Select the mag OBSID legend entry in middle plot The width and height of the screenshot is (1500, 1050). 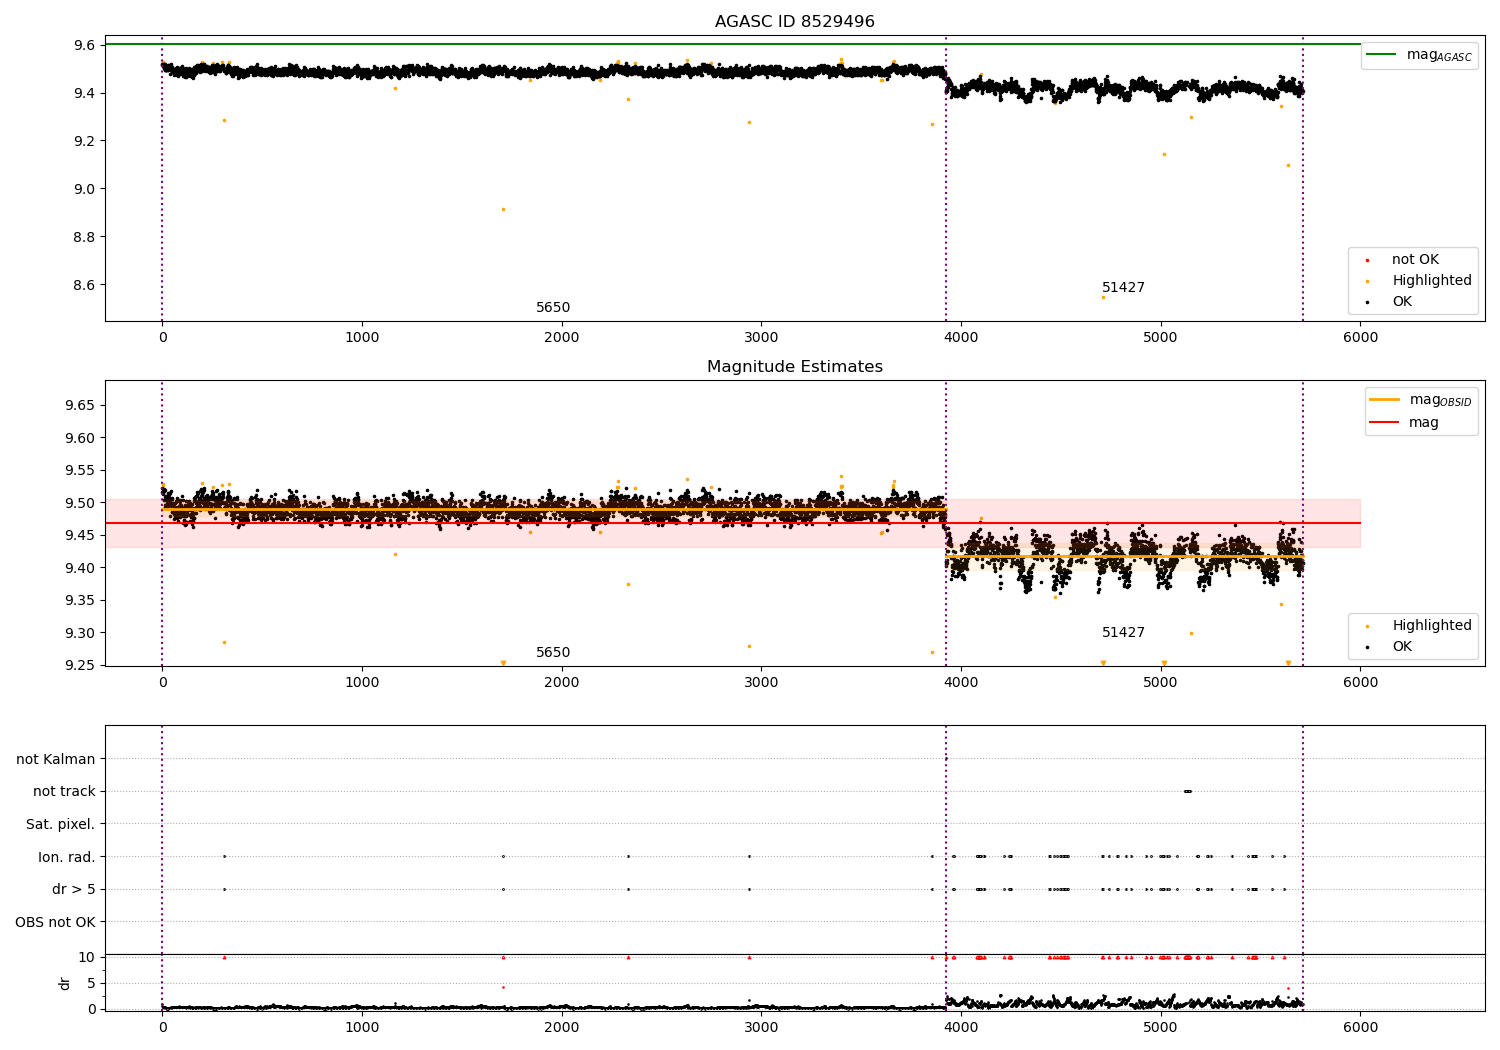tap(1420, 400)
